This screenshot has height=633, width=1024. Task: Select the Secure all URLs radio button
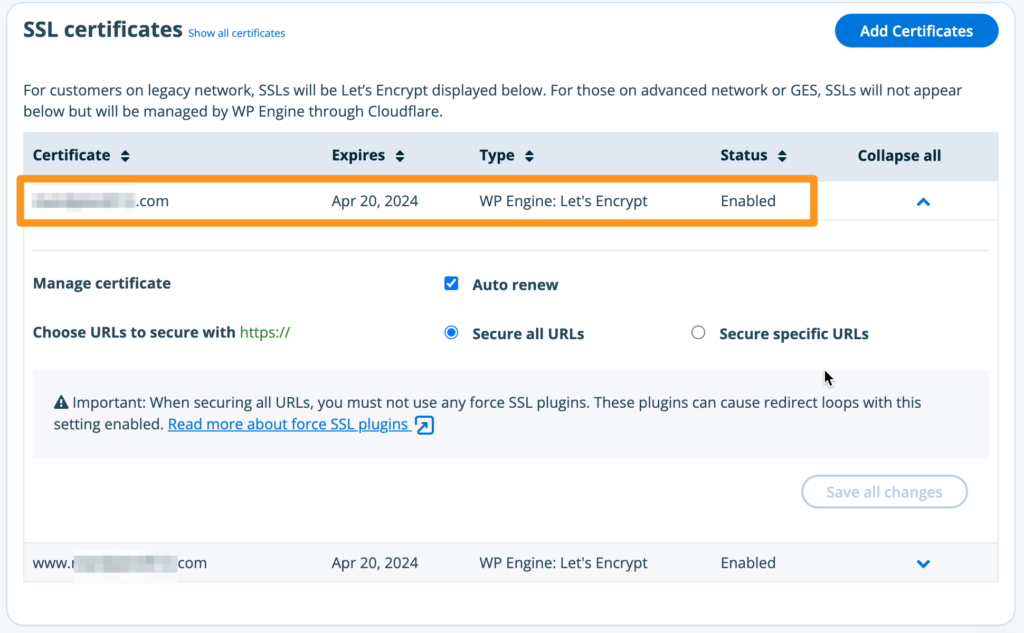tap(451, 333)
